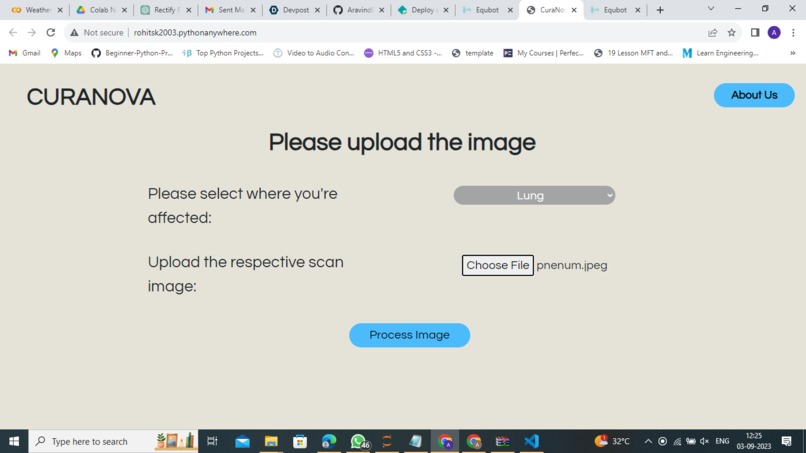Close the Devpost tab
This screenshot has height=453, width=806.
point(317,10)
